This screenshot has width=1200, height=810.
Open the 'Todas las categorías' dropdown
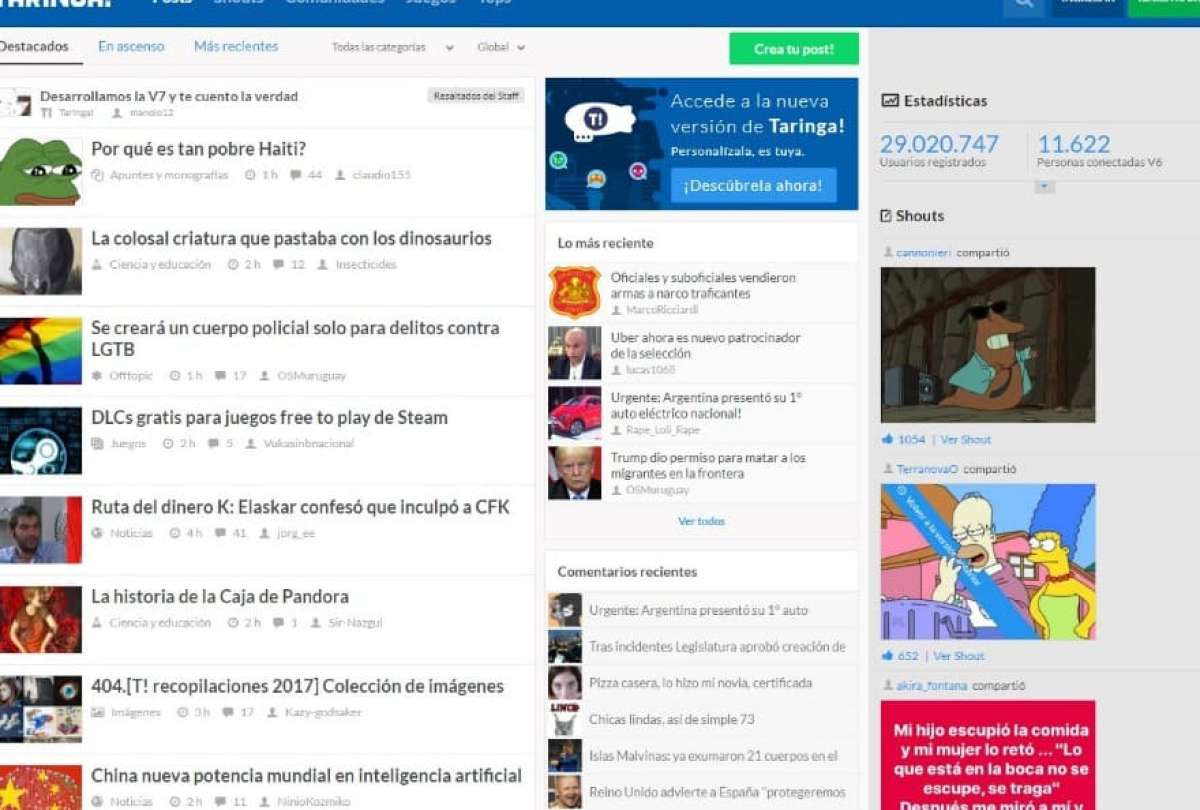(392, 47)
